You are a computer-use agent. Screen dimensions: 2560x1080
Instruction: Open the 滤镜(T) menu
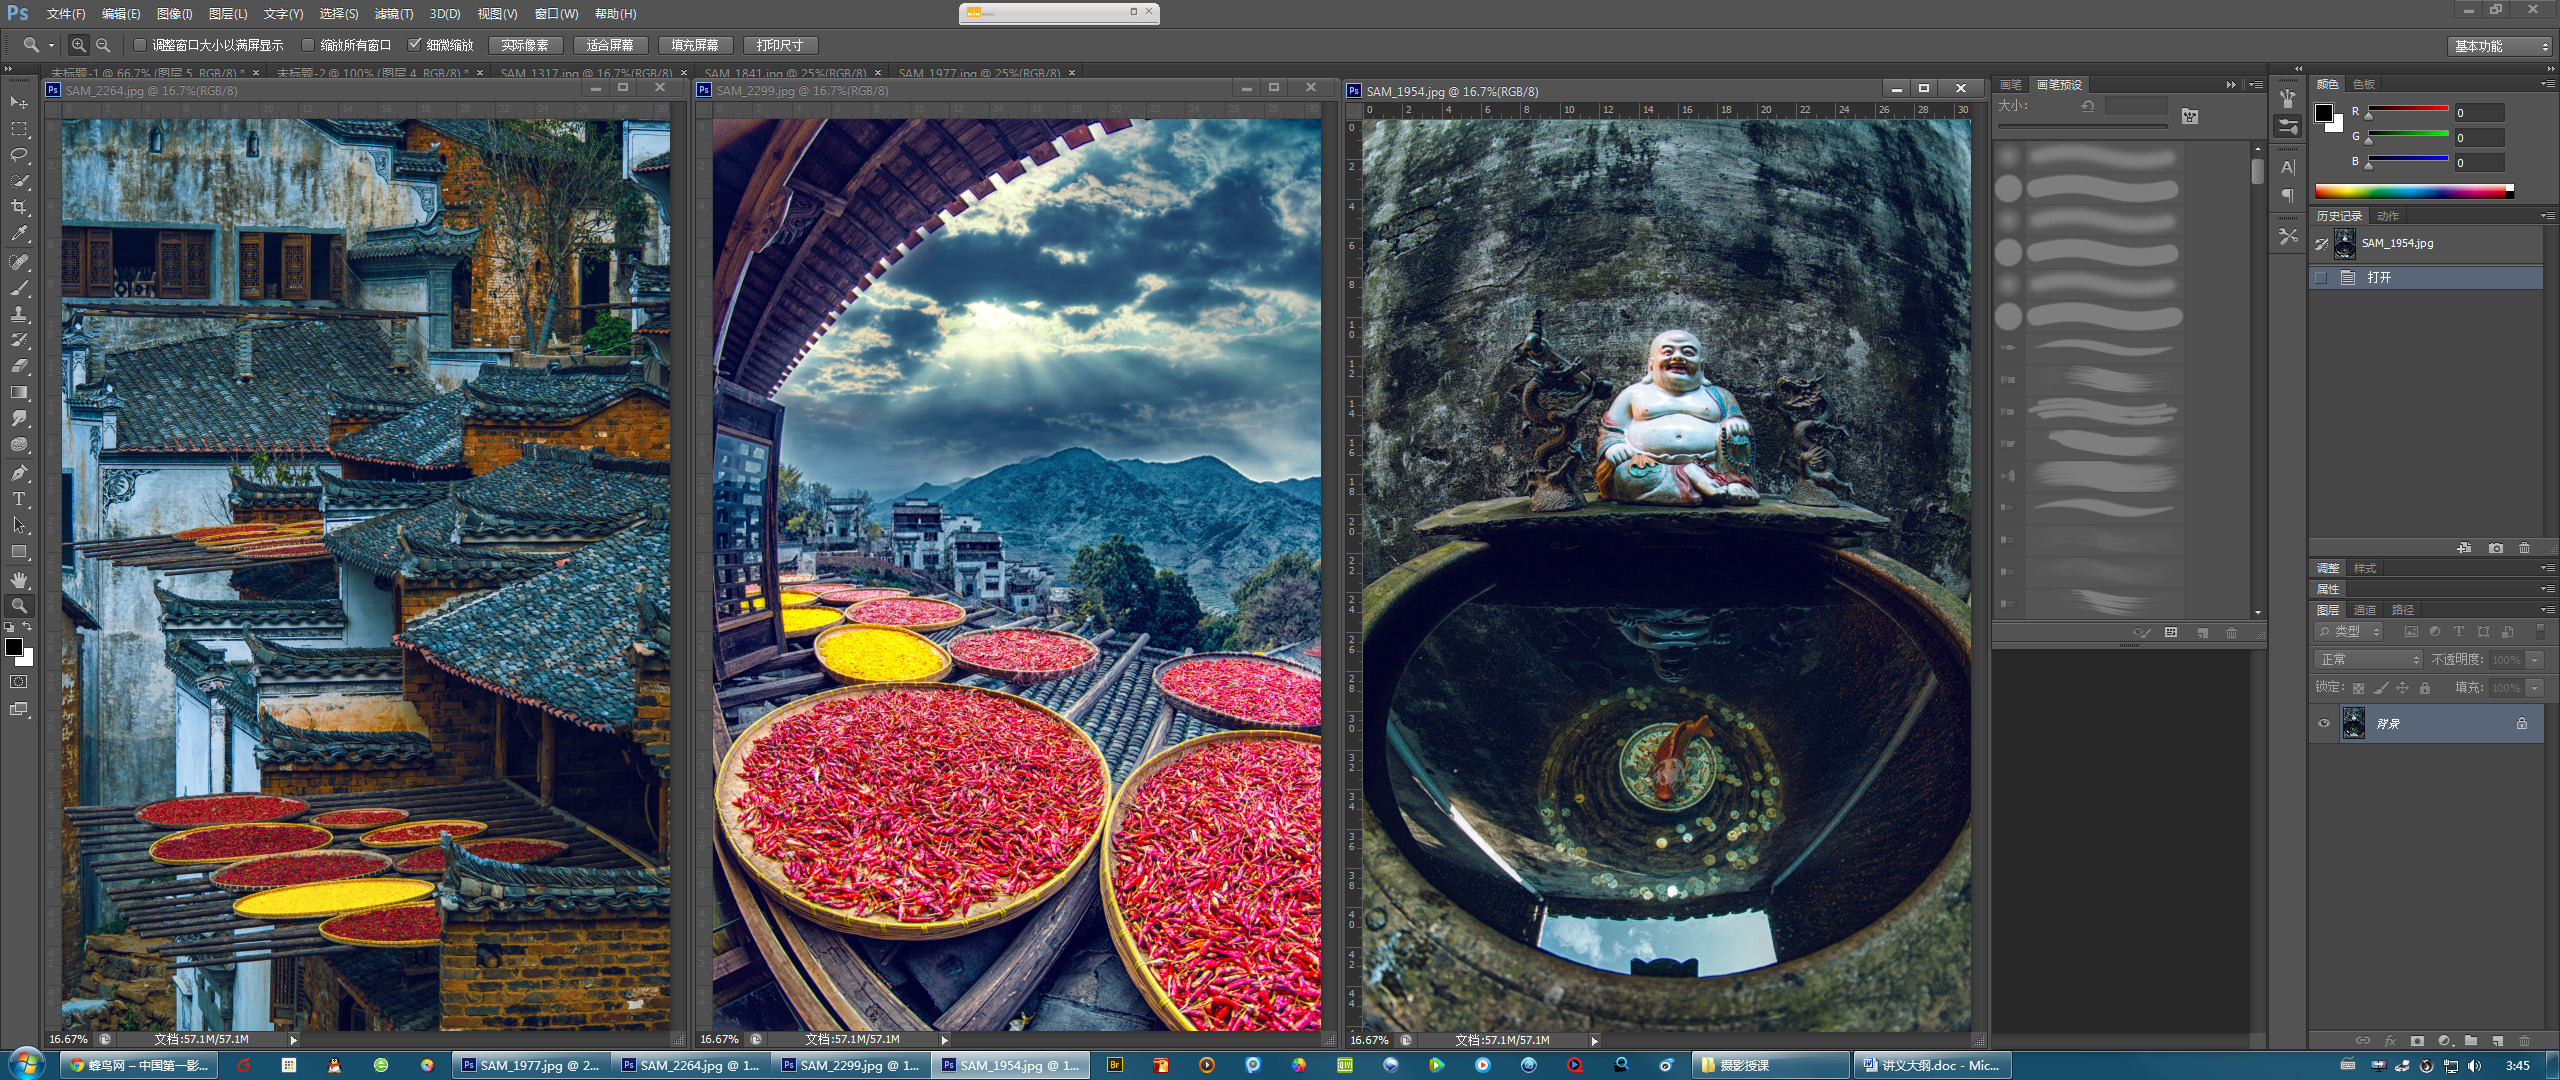394,14
